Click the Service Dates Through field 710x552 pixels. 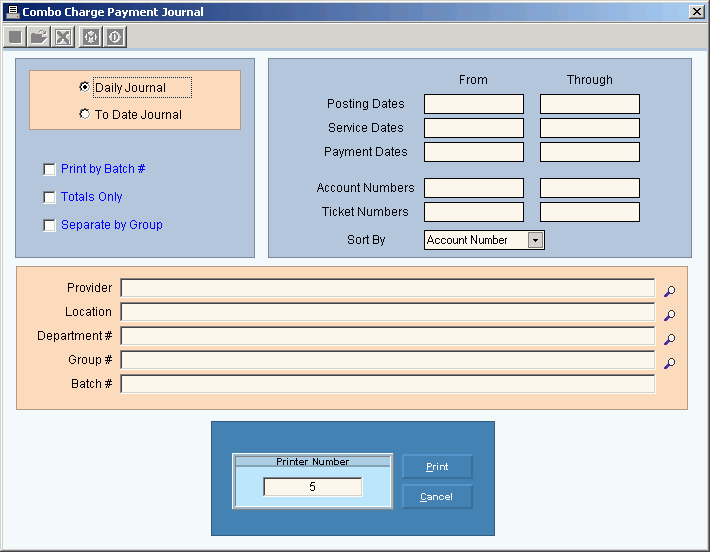tap(590, 128)
